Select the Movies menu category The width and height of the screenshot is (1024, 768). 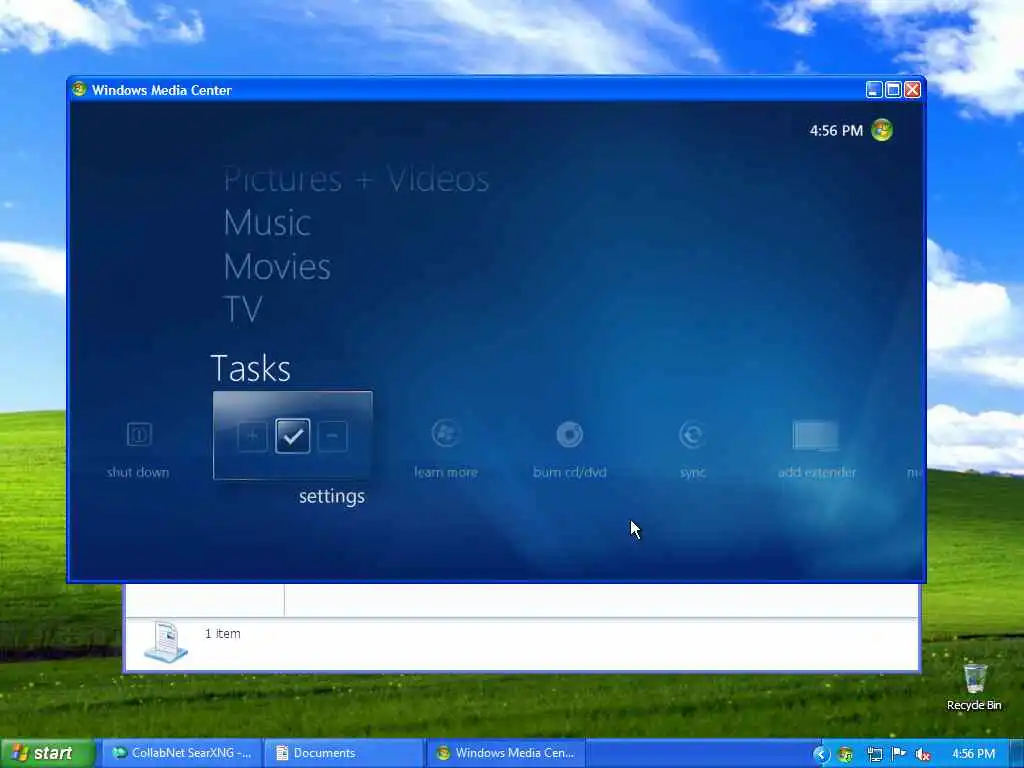tap(277, 266)
